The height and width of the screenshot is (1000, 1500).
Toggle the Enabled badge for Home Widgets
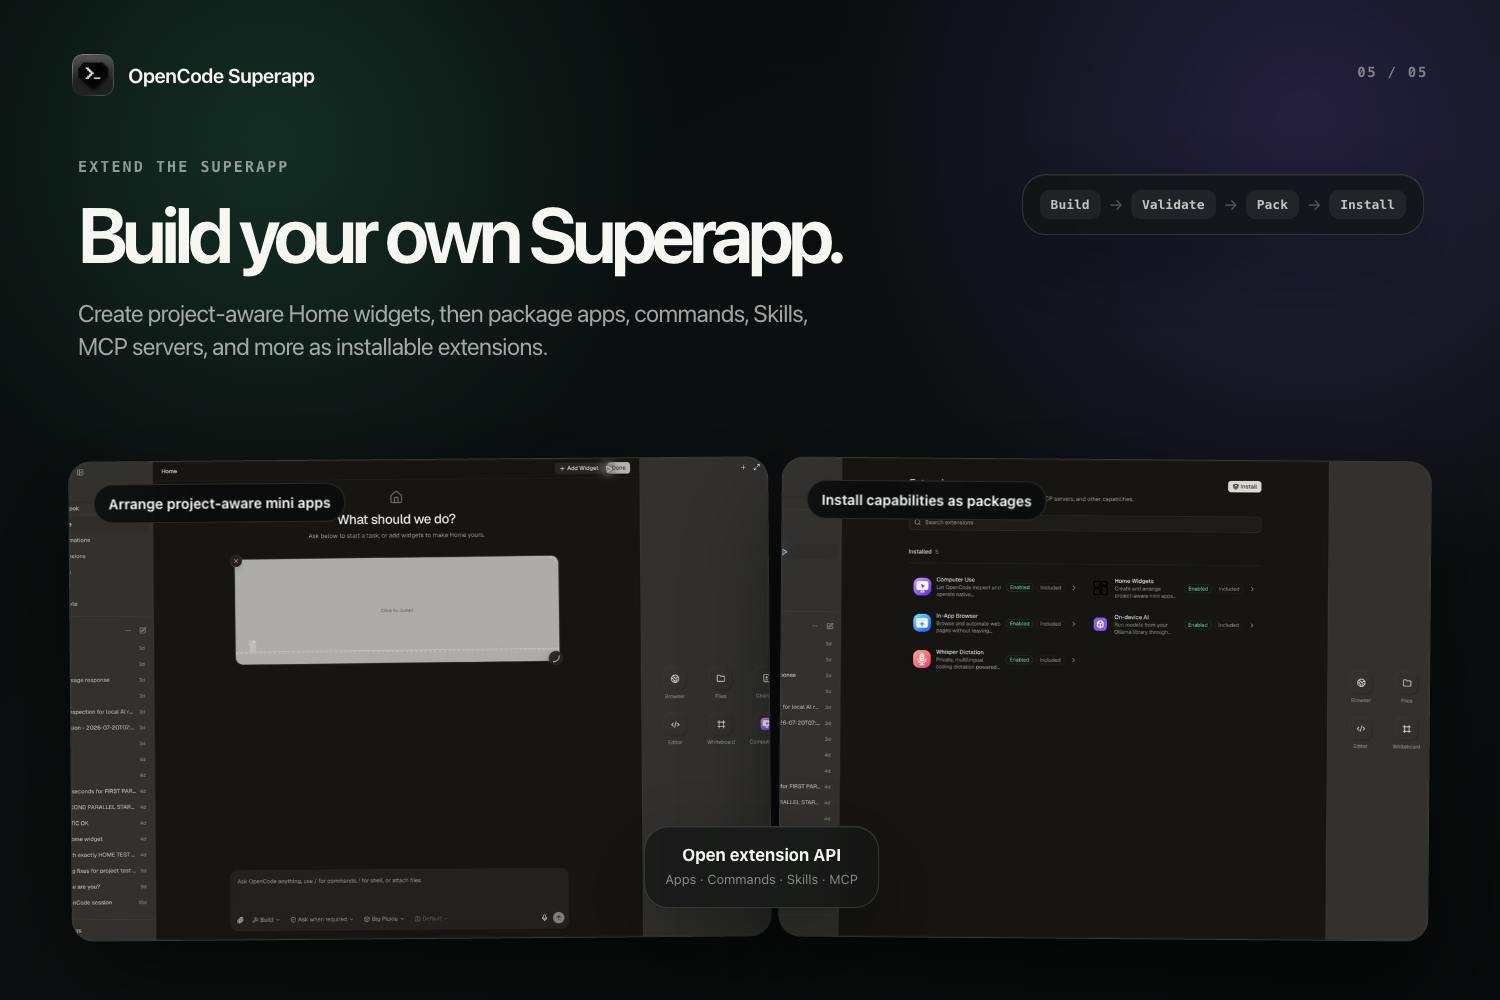point(1198,589)
